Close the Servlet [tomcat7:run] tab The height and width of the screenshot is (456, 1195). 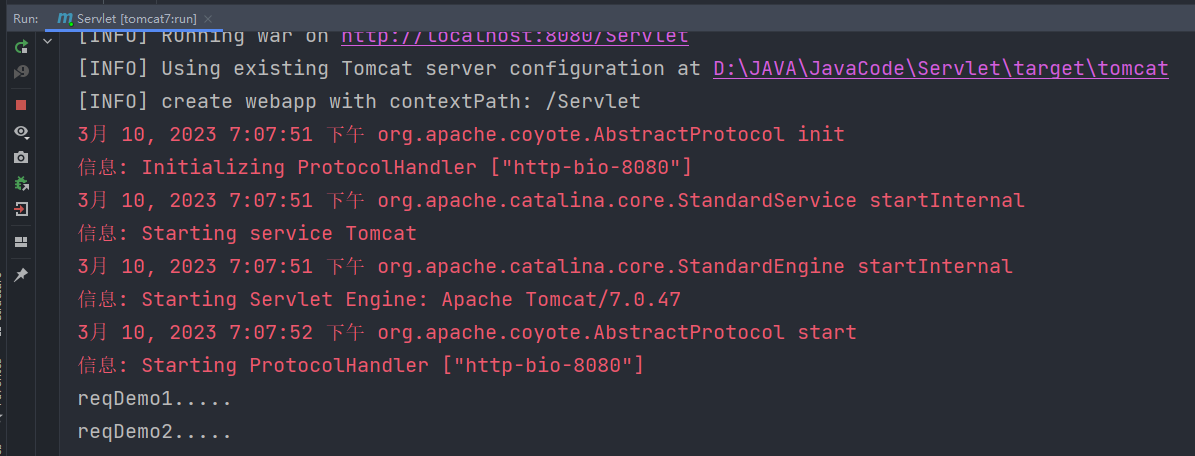pyautogui.click(x=206, y=19)
